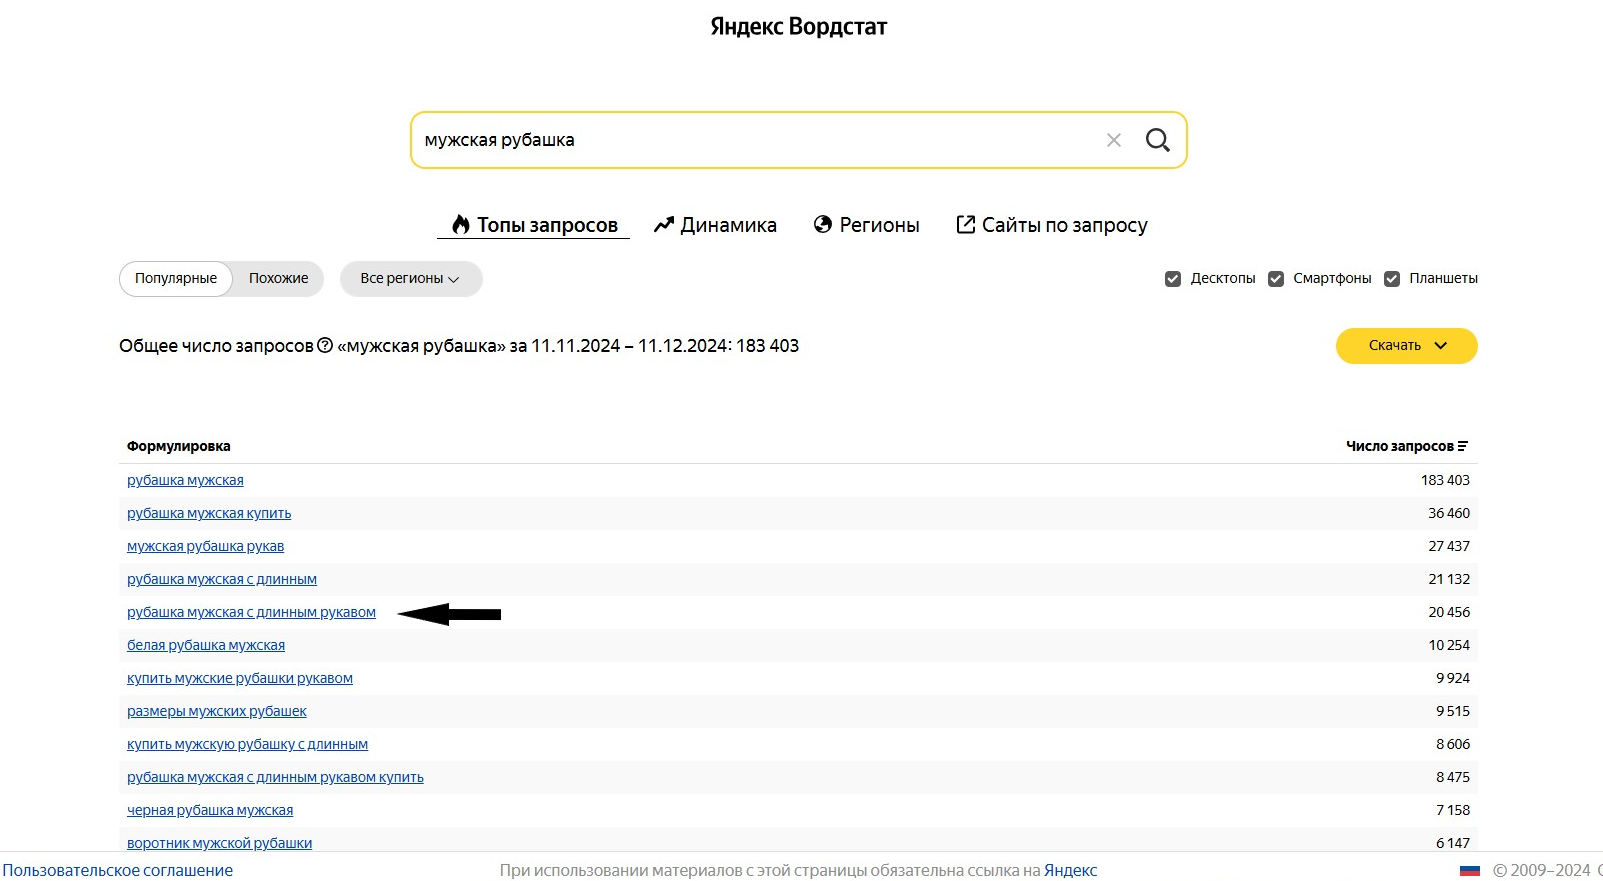
Task: Select the Топы запросов tab
Action: pyautogui.click(x=534, y=225)
